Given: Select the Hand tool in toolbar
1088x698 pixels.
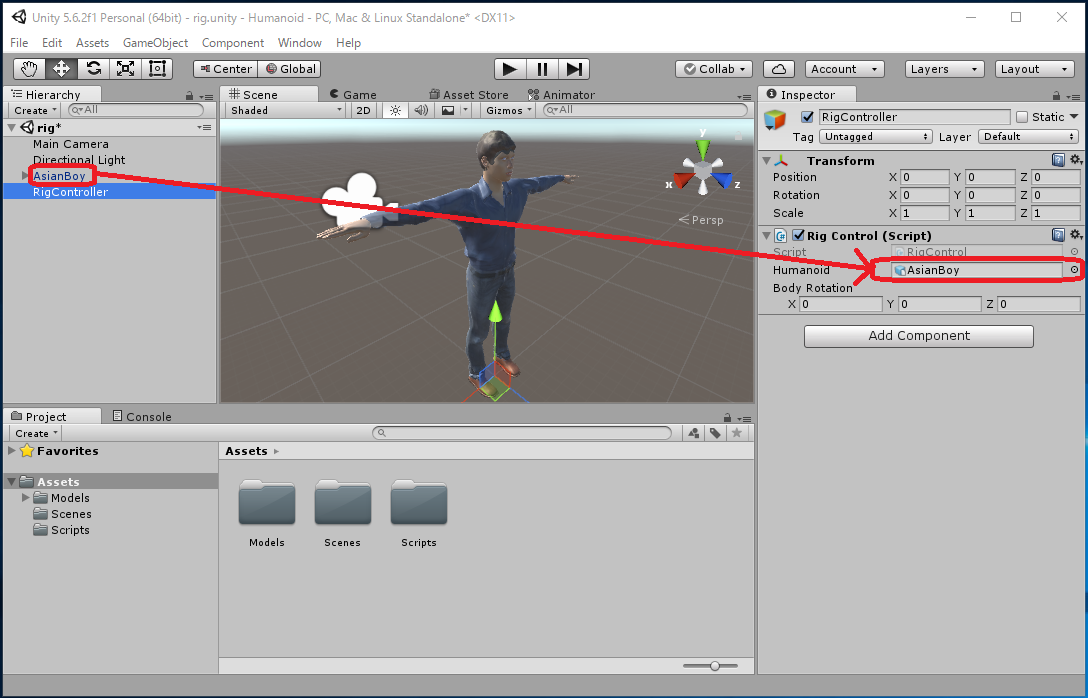Looking at the screenshot, I should 30,69.
